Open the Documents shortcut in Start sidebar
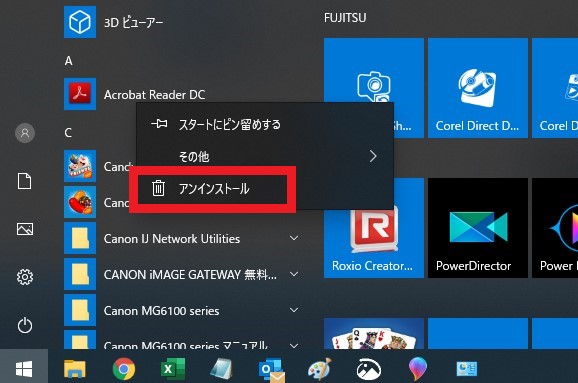This screenshot has width=578, height=383. coord(25,181)
